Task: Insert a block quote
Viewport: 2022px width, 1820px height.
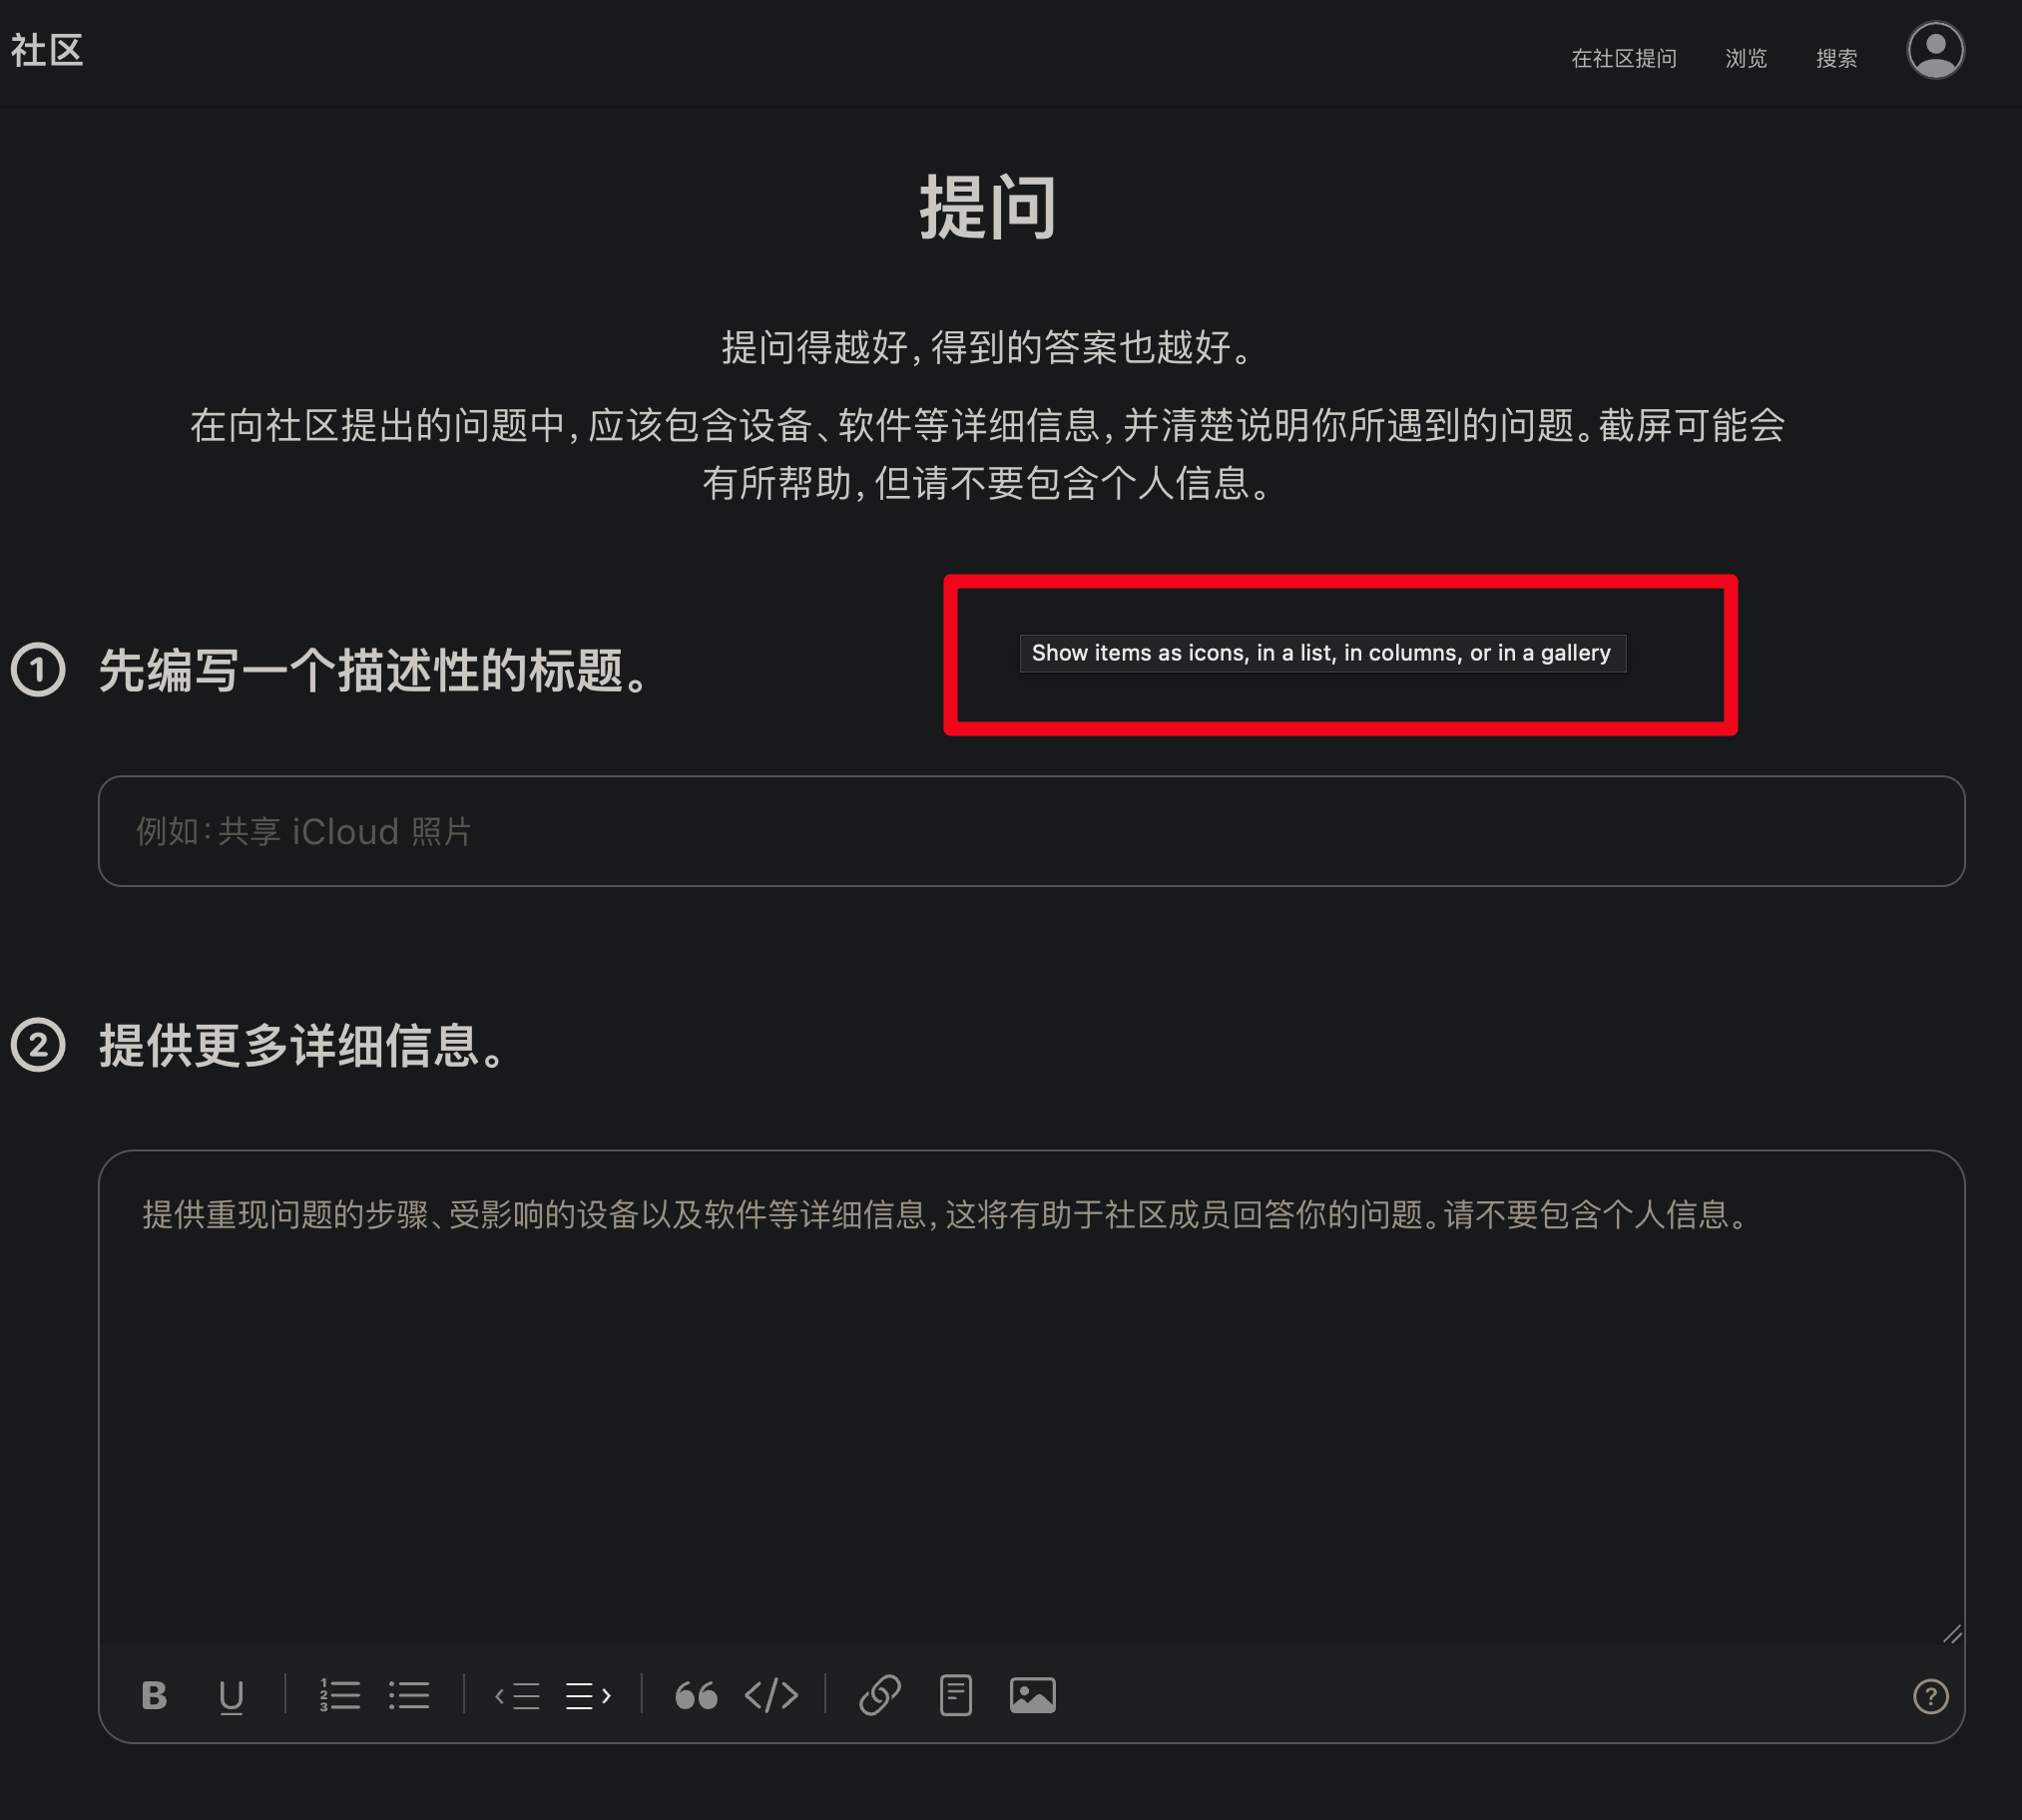Action: click(x=696, y=1695)
